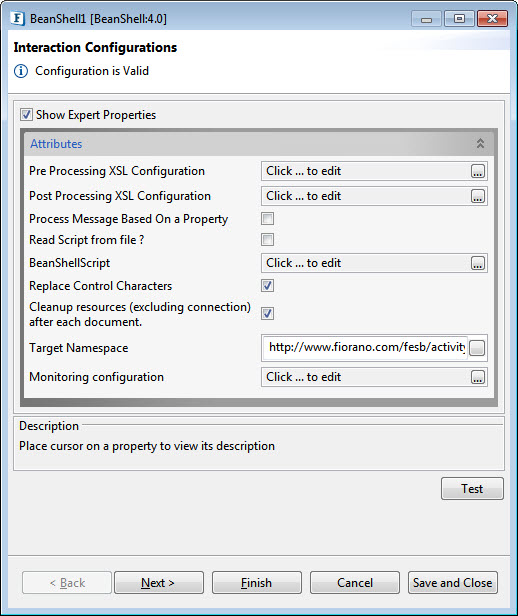
Task: Cancel the configuration dialog
Action: [x=355, y=583]
